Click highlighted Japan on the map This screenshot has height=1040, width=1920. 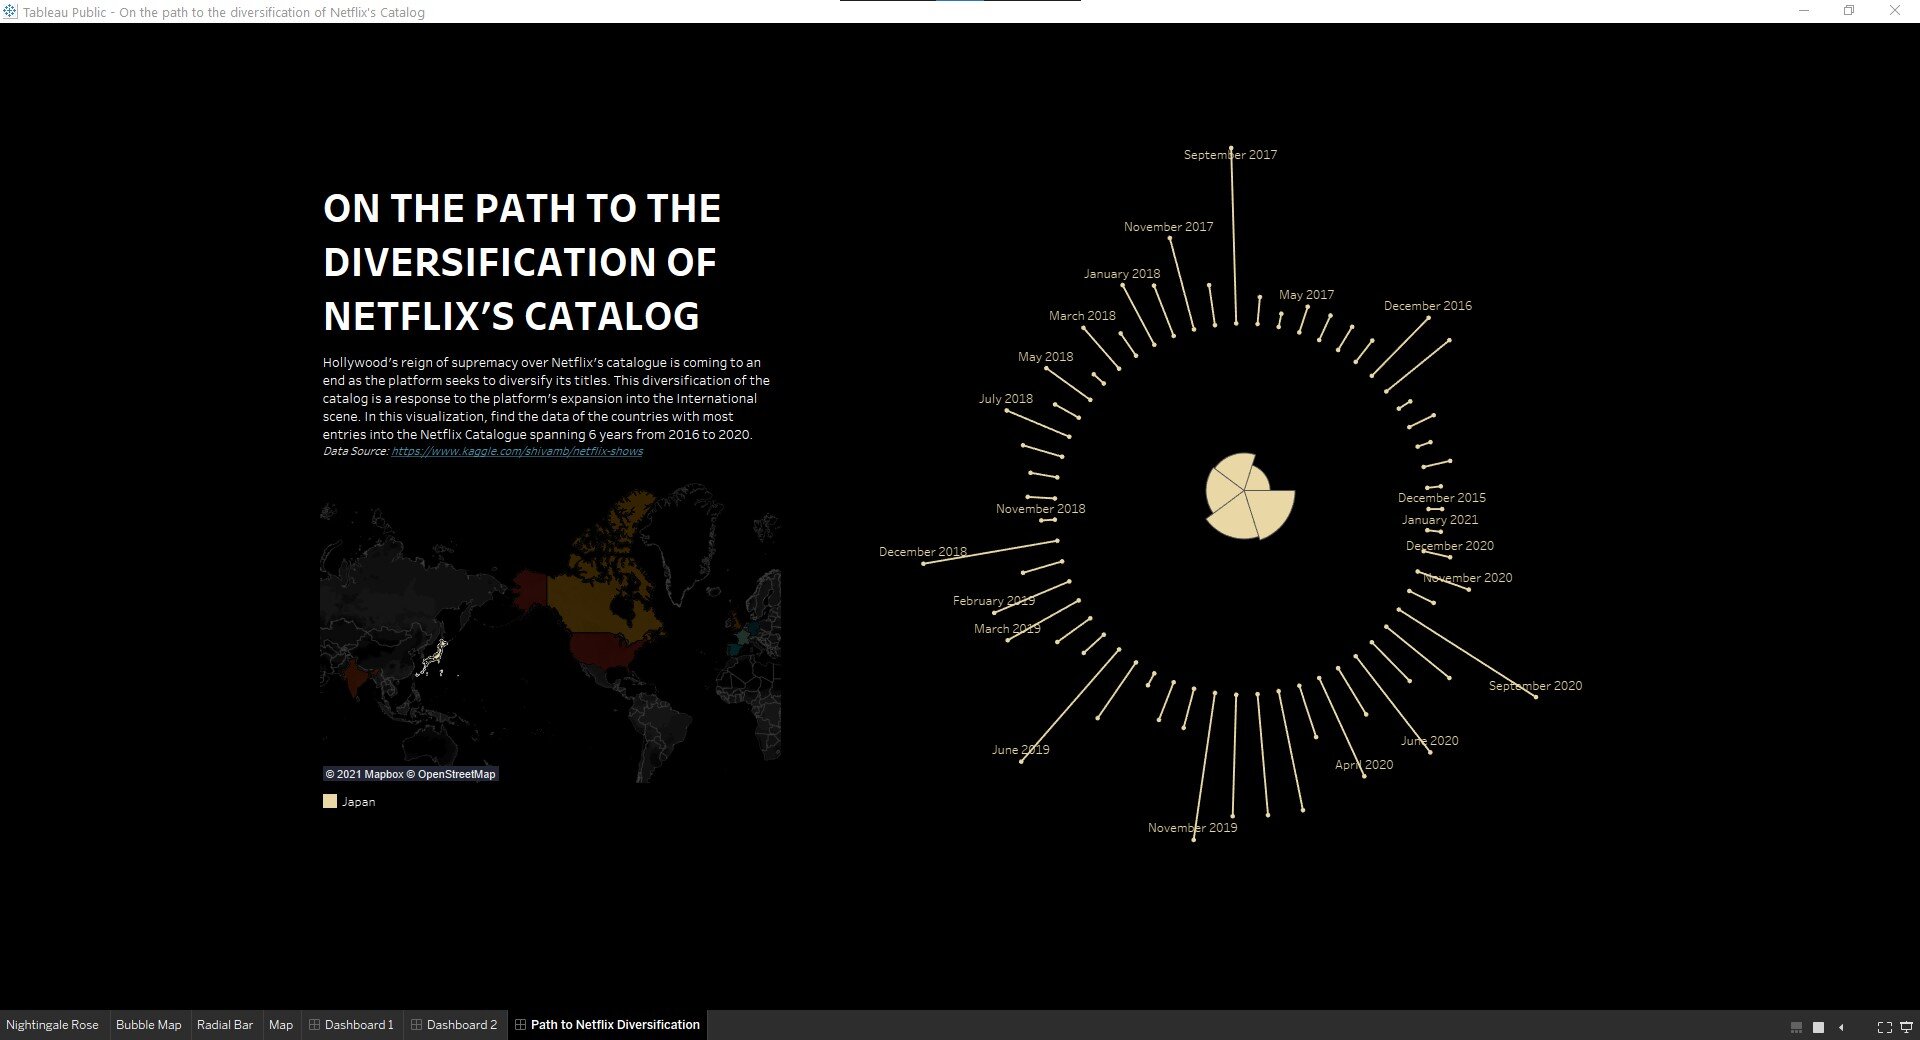point(435,658)
